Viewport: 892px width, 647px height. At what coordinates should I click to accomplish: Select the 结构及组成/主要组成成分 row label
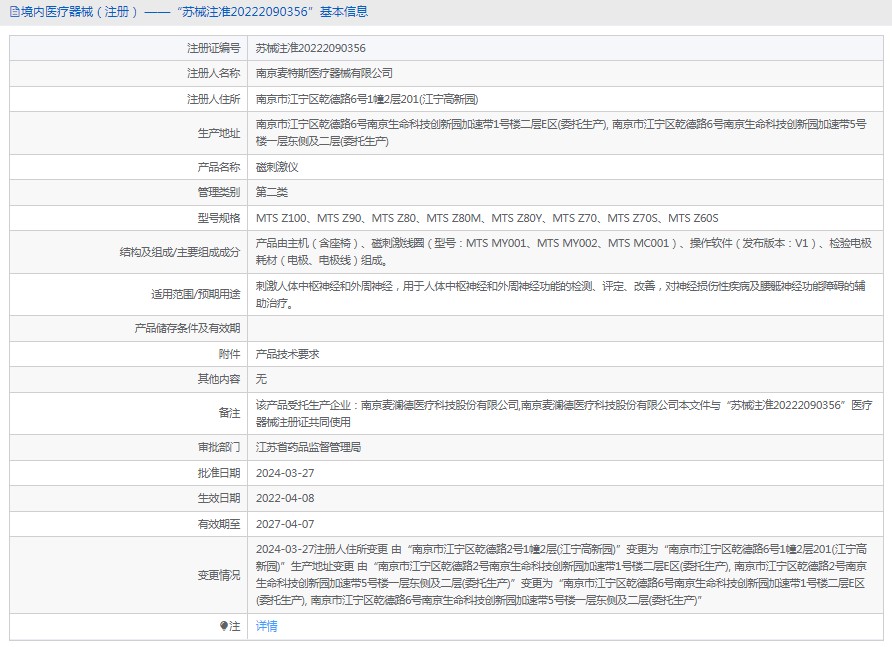180,252
